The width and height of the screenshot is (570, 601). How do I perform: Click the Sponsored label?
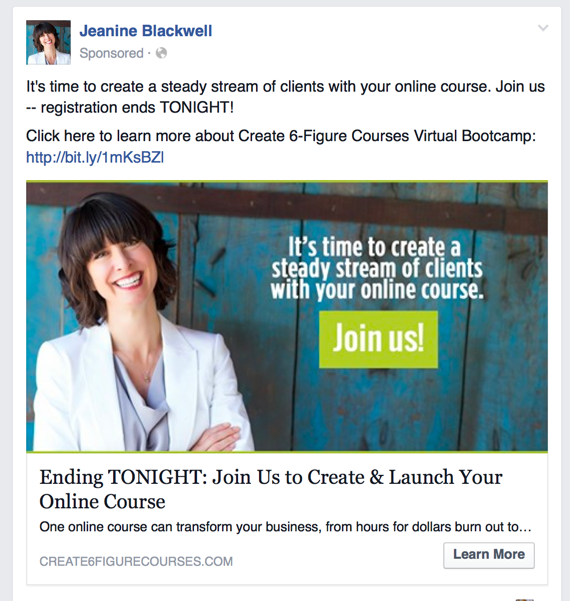tap(111, 53)
